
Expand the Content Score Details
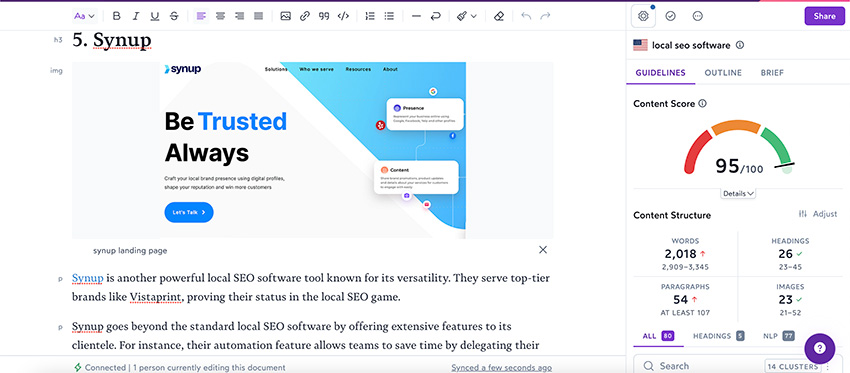(x=738, y=194)
